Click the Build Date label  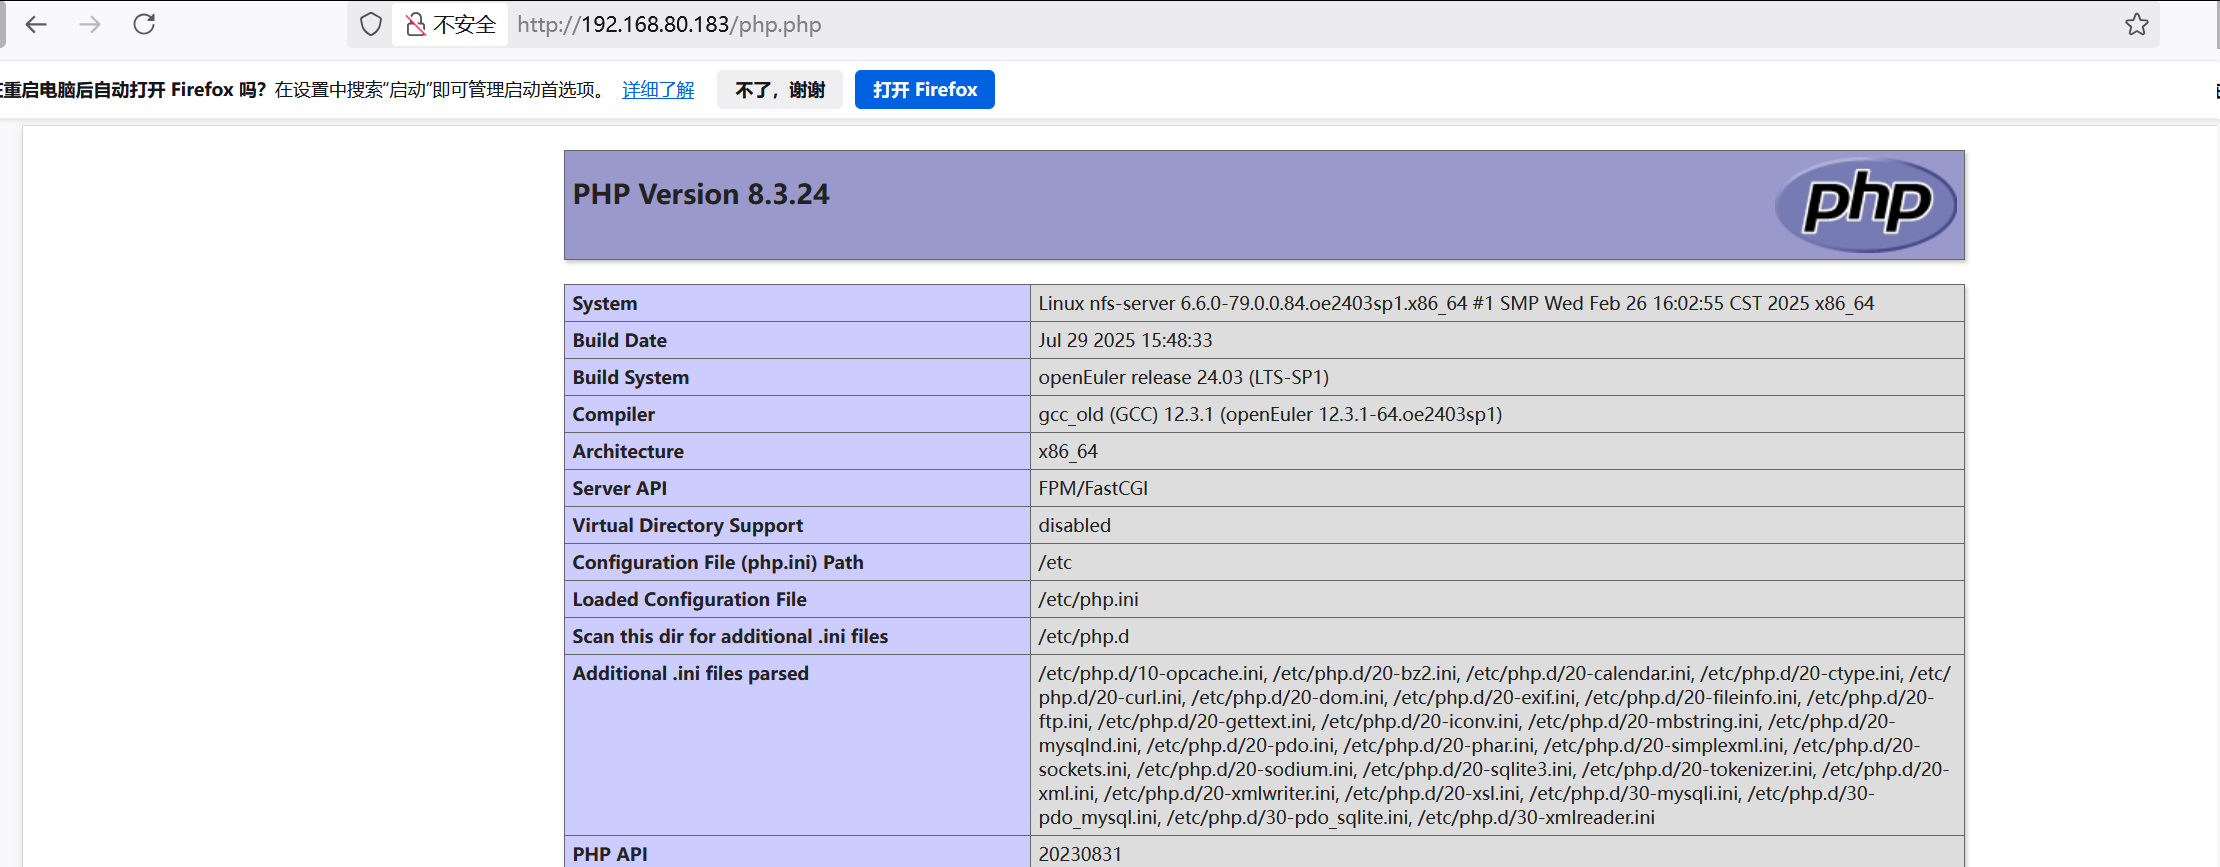620,340
